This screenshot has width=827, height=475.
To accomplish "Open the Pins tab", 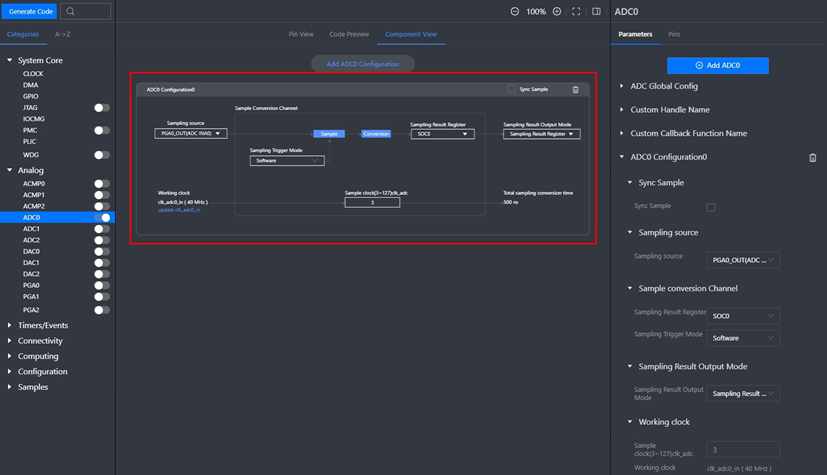I will point(674,34).
